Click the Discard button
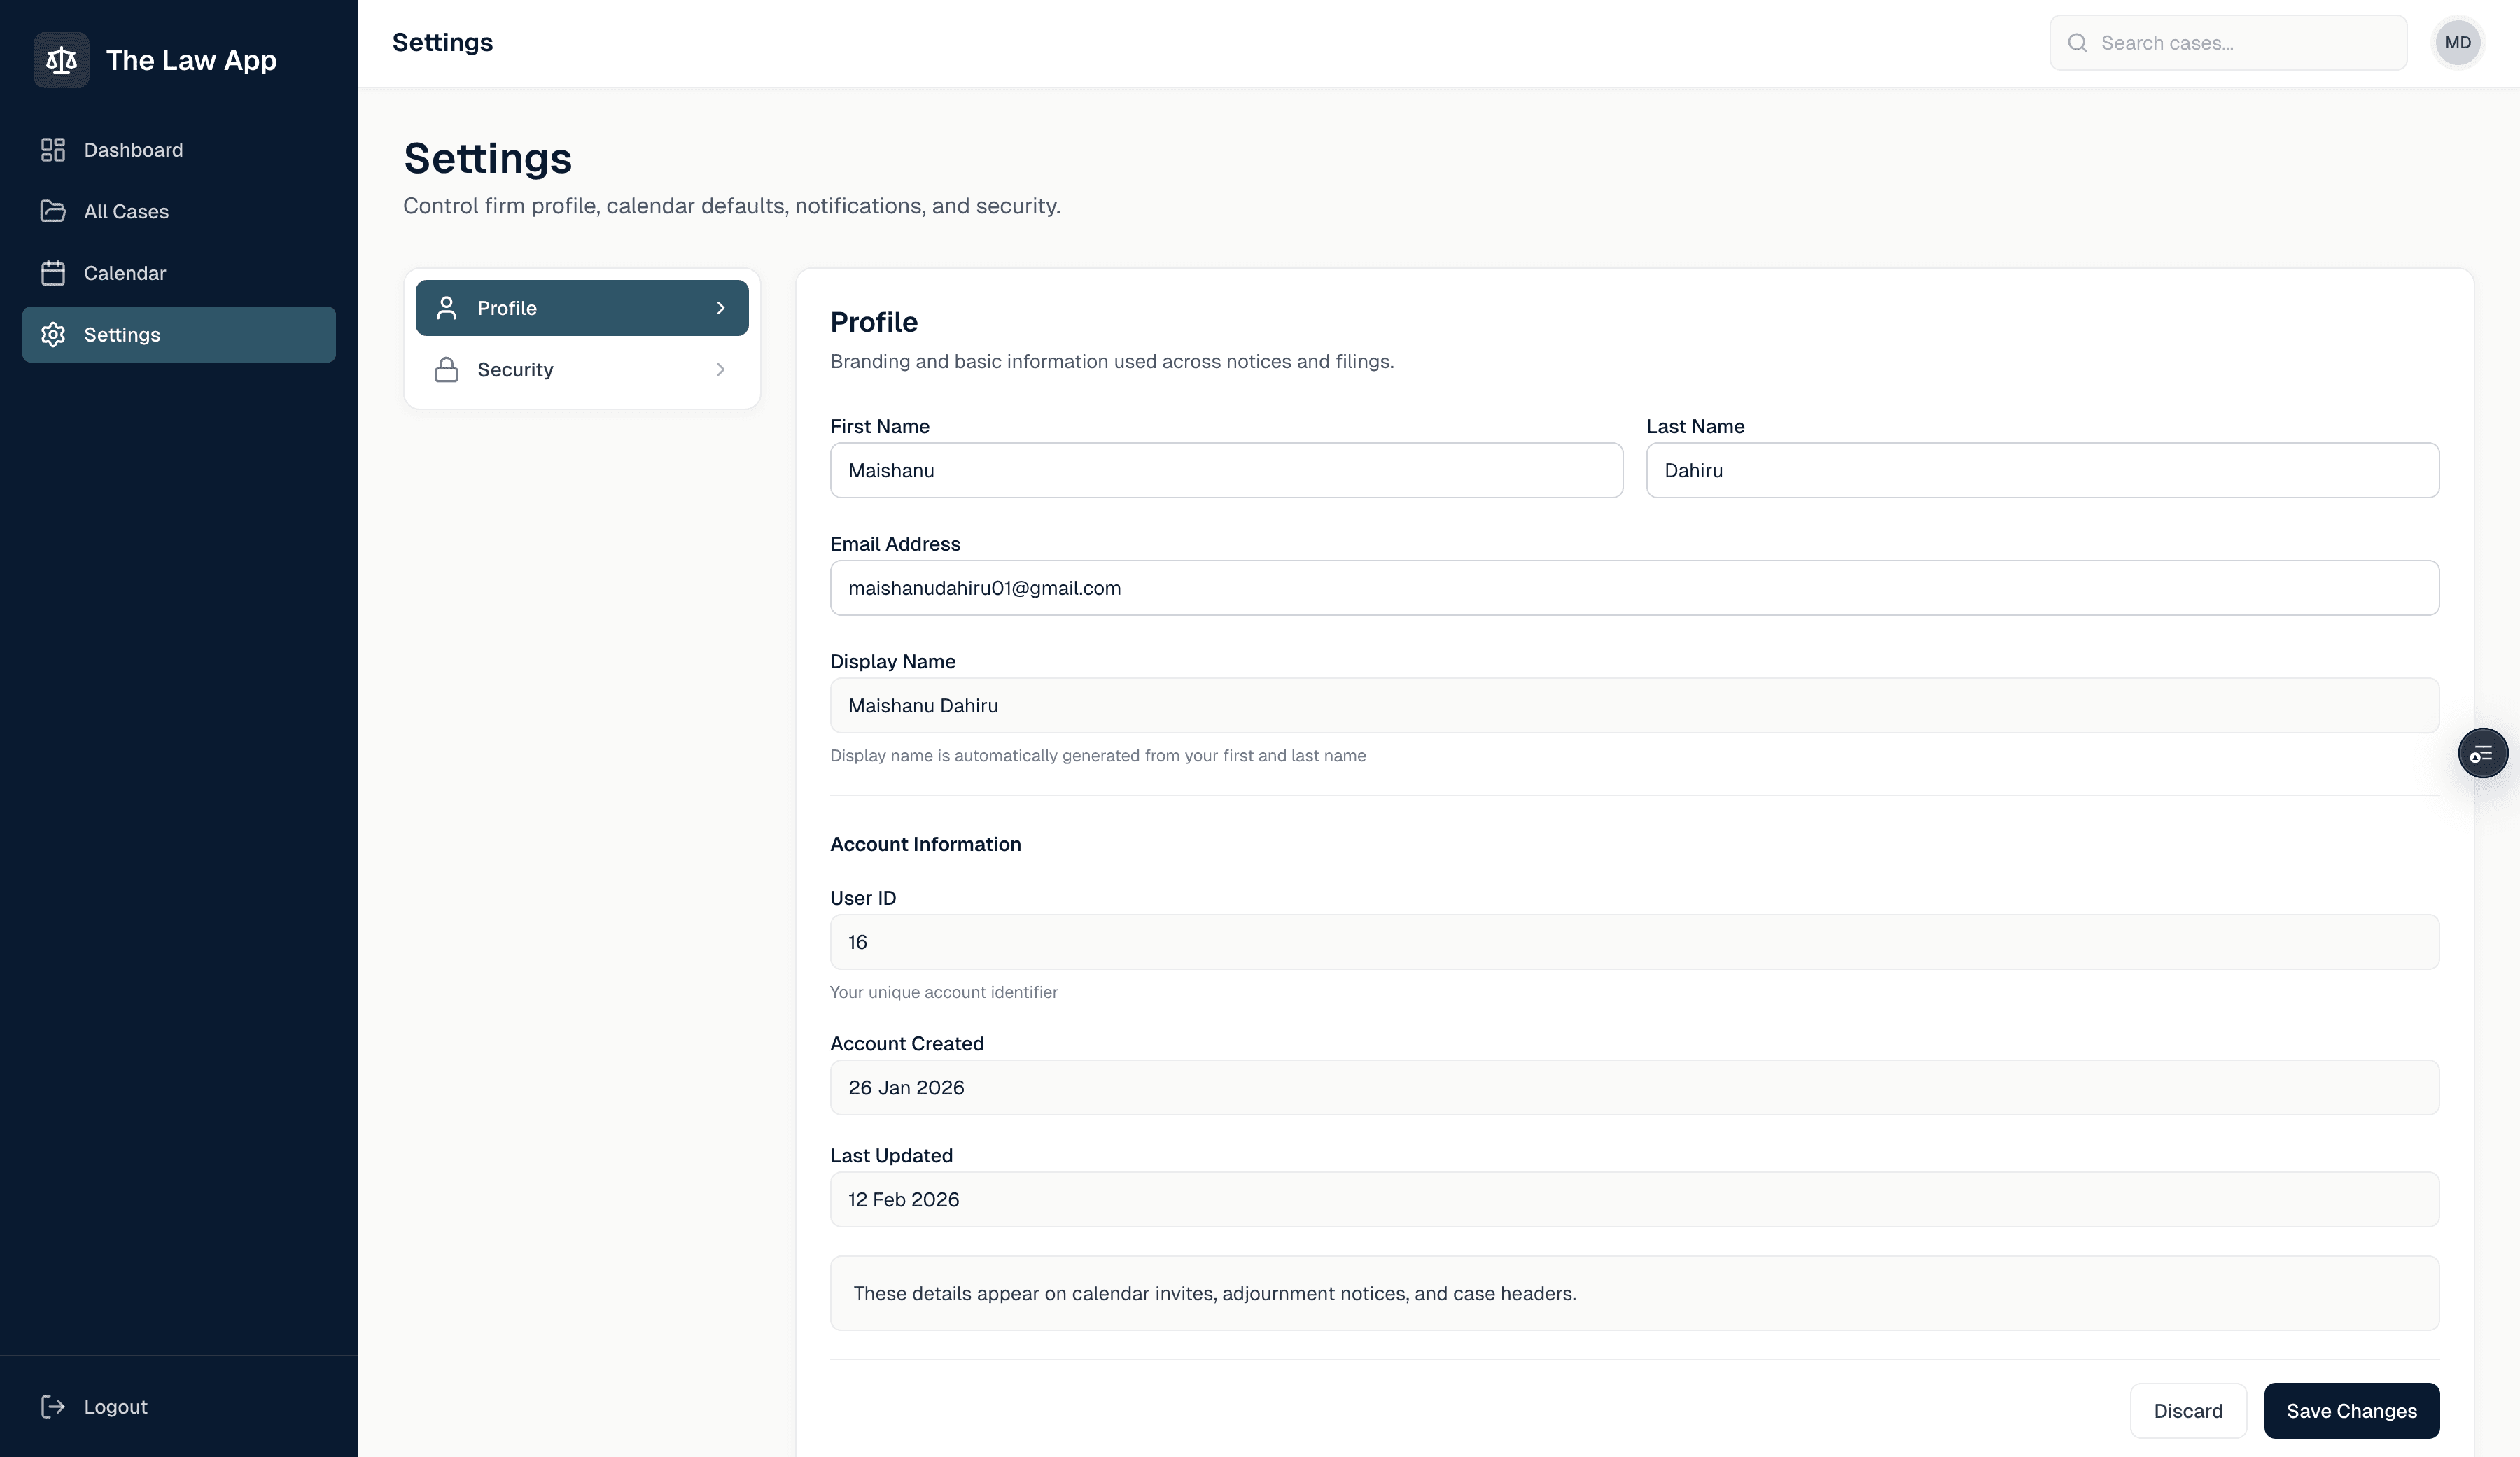The height and width of the screenshot is (1457, 2520). pos(2187,1411)
